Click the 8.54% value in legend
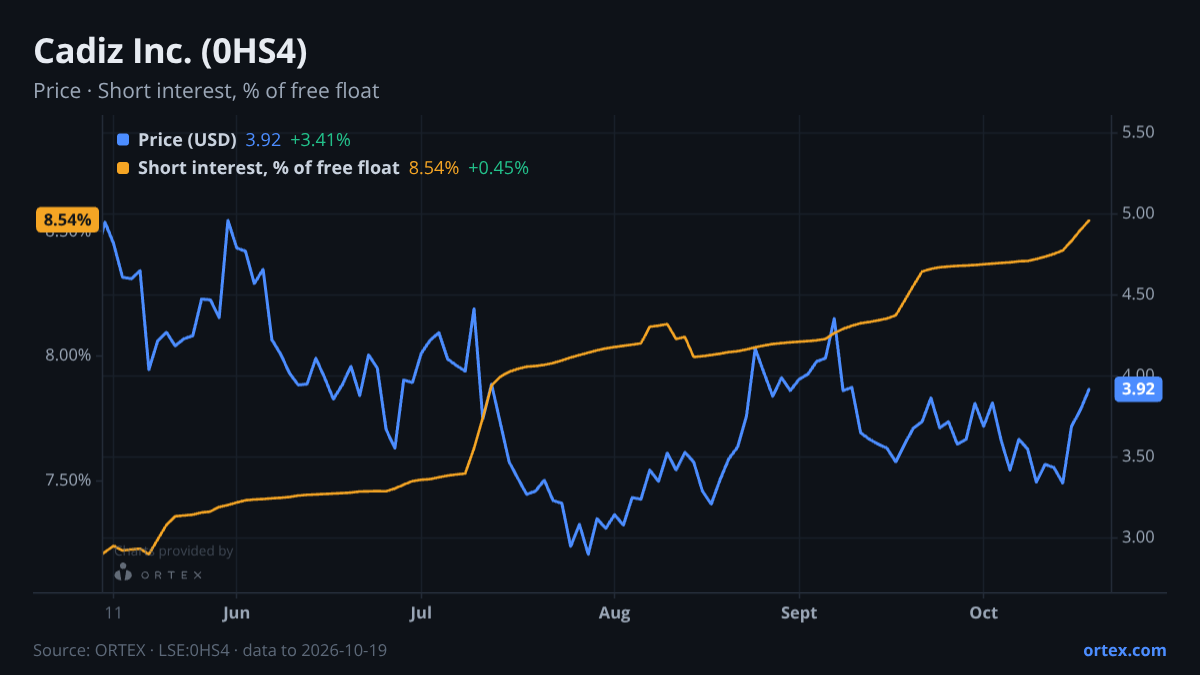This screenshot has width=1200, height=675. click(x=434, y=168)
